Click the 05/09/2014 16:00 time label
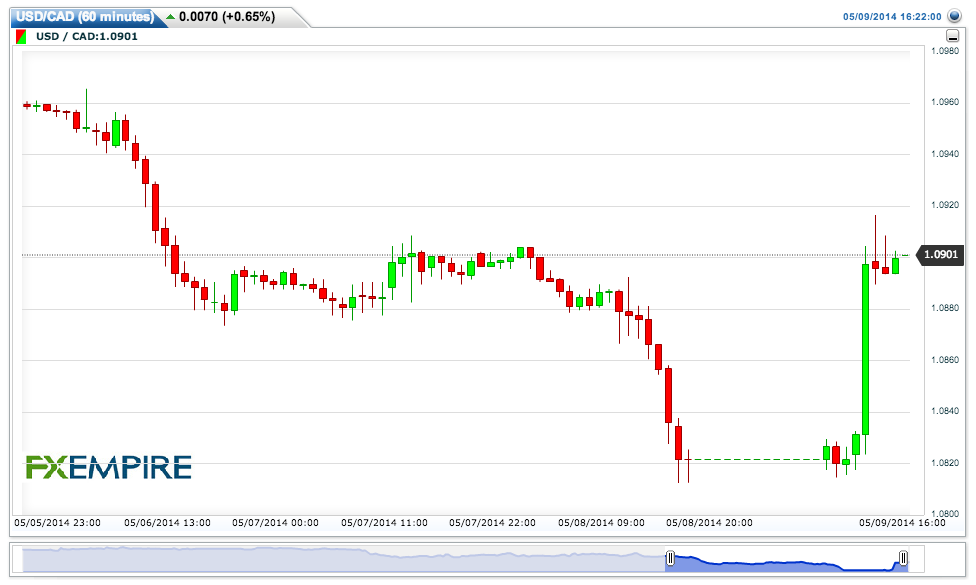Image resolution: width=976 pixels, height=585 pixels. (x=903, y=523)
